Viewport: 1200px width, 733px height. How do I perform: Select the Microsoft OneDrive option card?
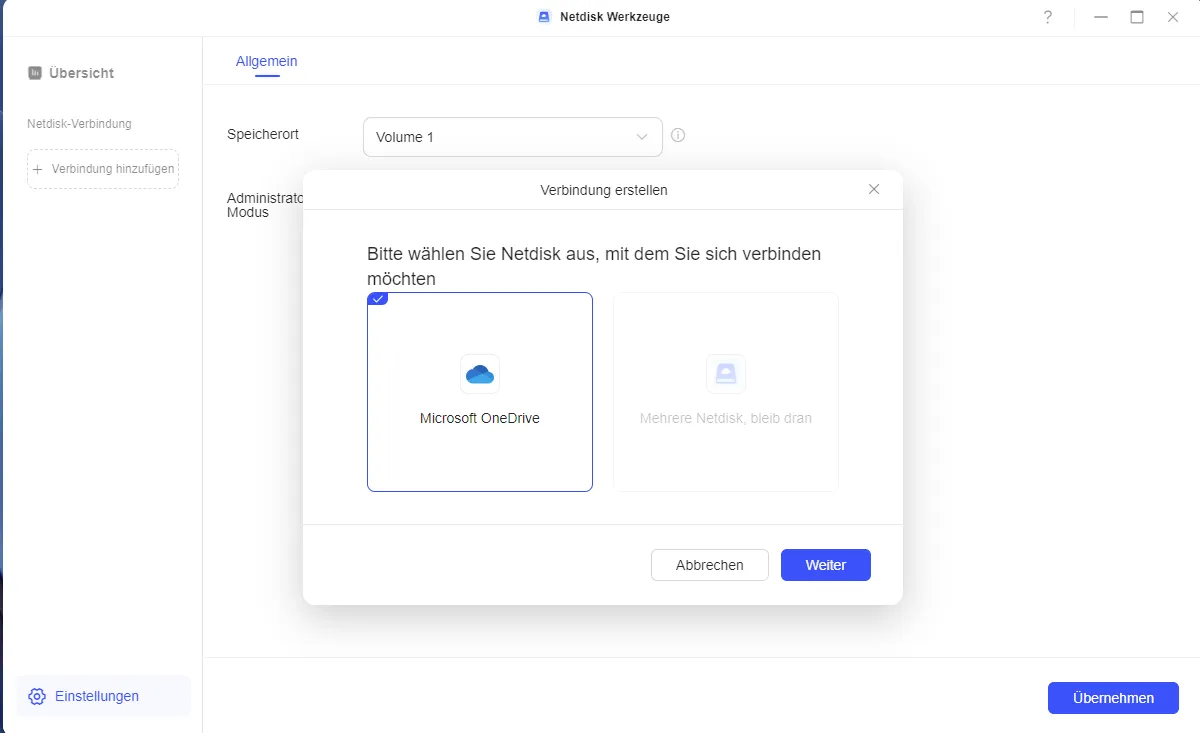[480, 392]
